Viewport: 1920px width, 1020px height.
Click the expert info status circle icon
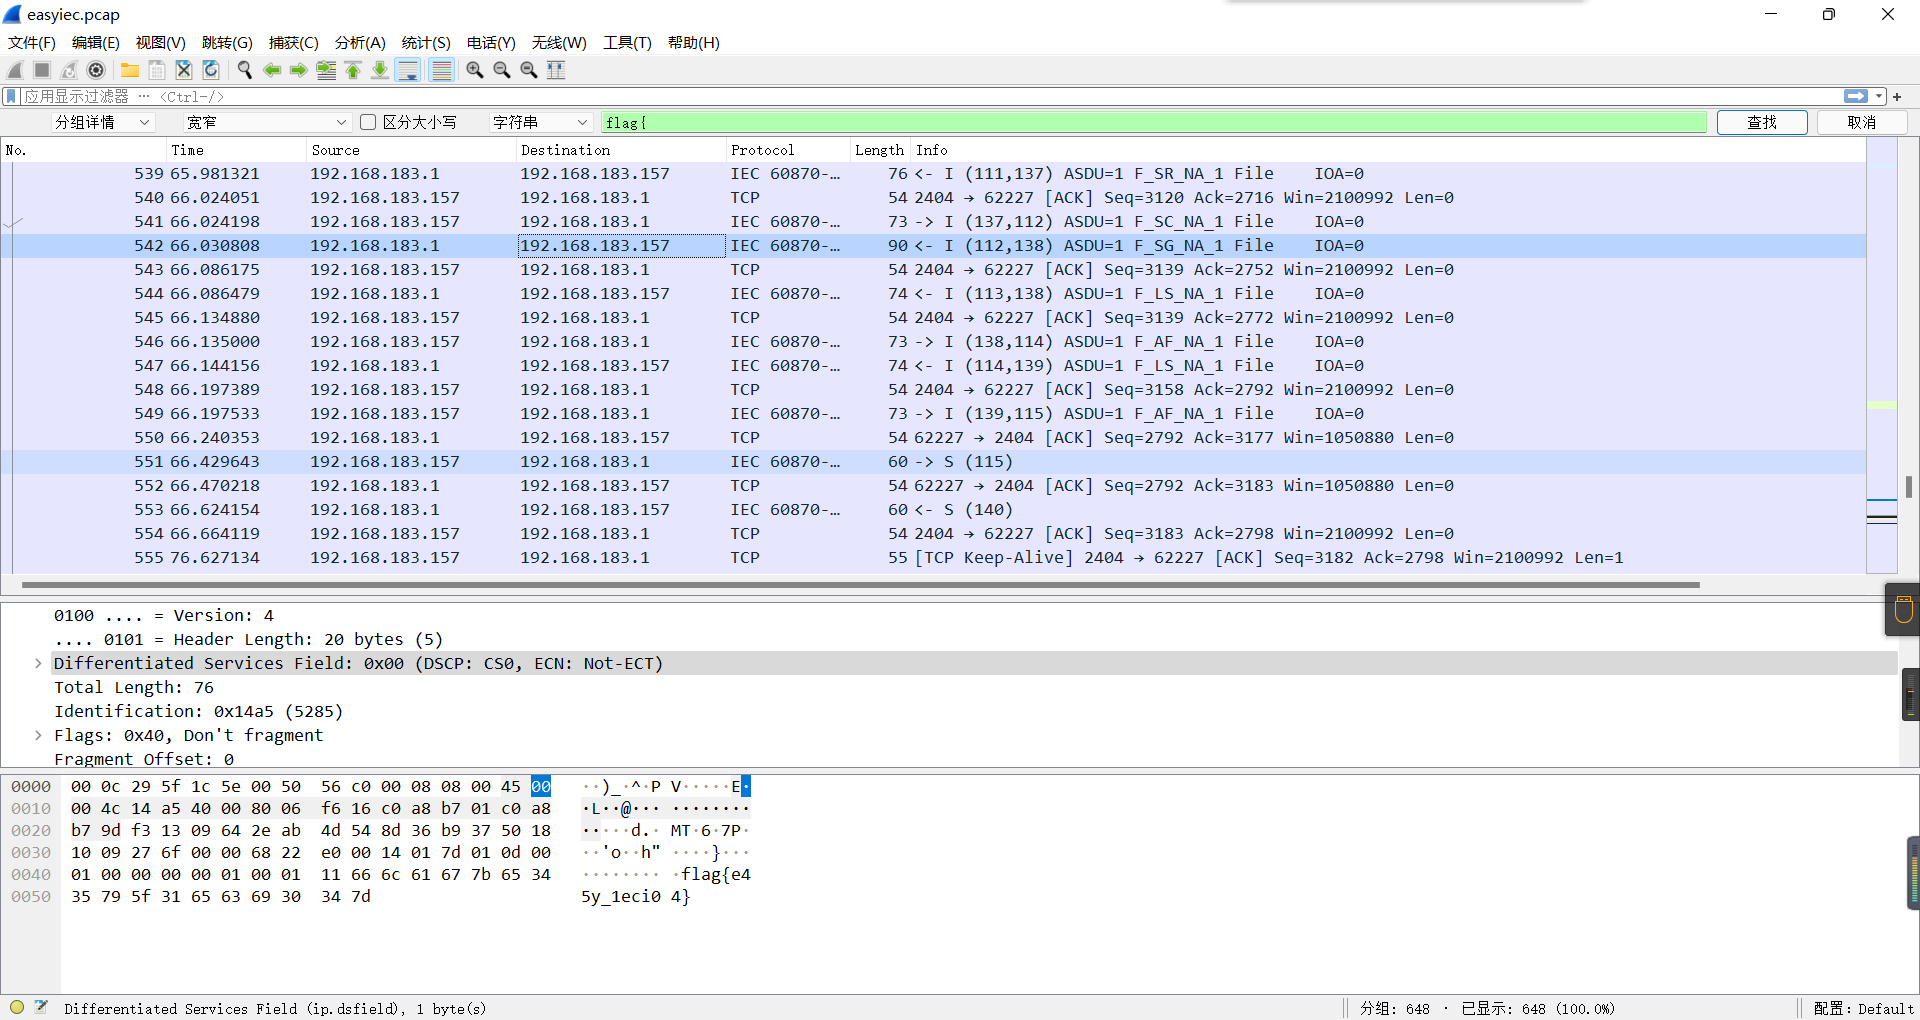[x=17, y=1008]
